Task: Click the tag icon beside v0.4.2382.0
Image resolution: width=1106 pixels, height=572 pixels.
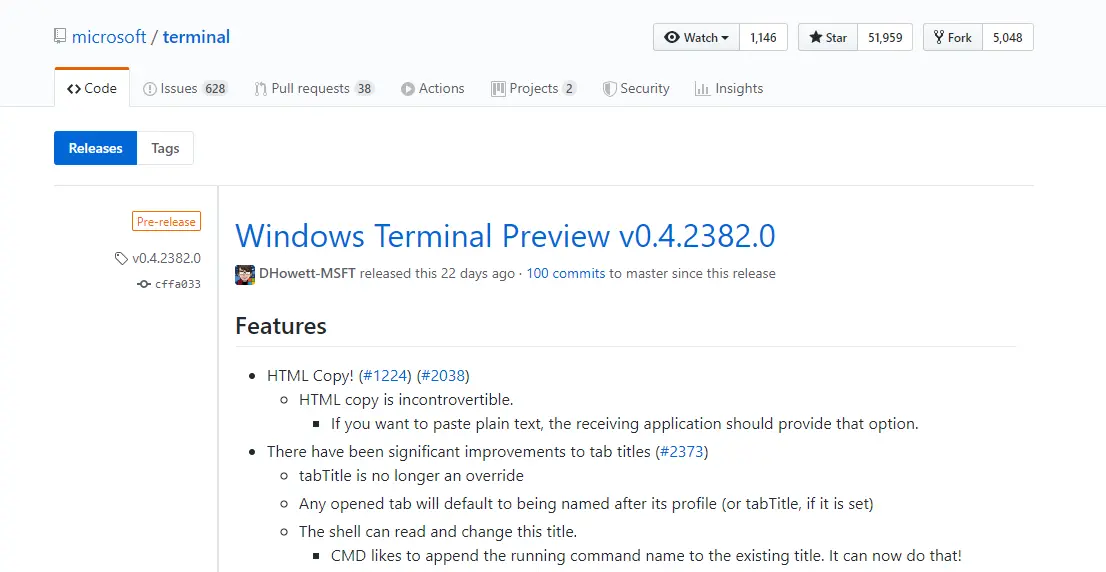Action: [x=121, y=259]
